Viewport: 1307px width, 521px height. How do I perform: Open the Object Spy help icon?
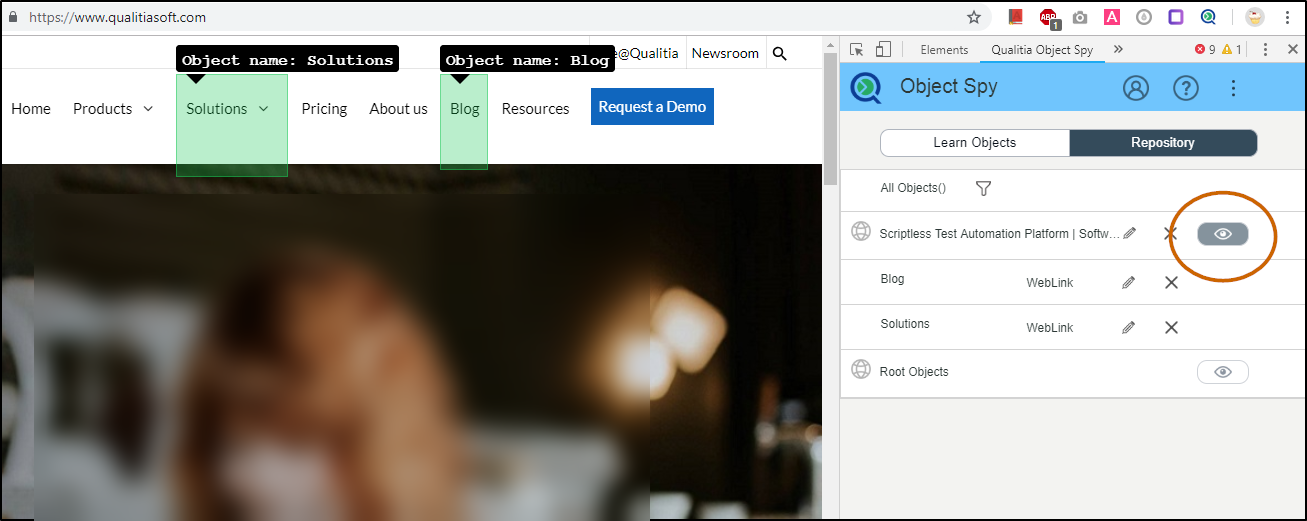tap(1185, 88)
